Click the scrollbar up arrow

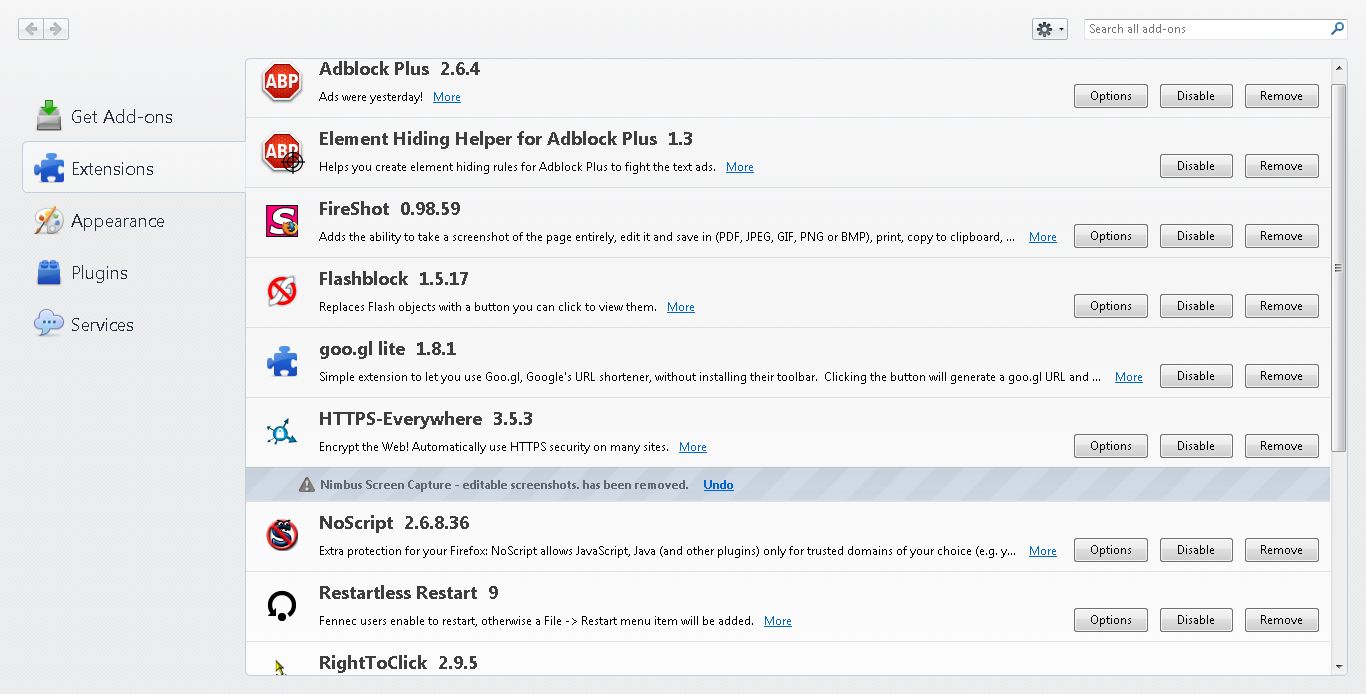pyautogui.click(x=1339, y=68)
